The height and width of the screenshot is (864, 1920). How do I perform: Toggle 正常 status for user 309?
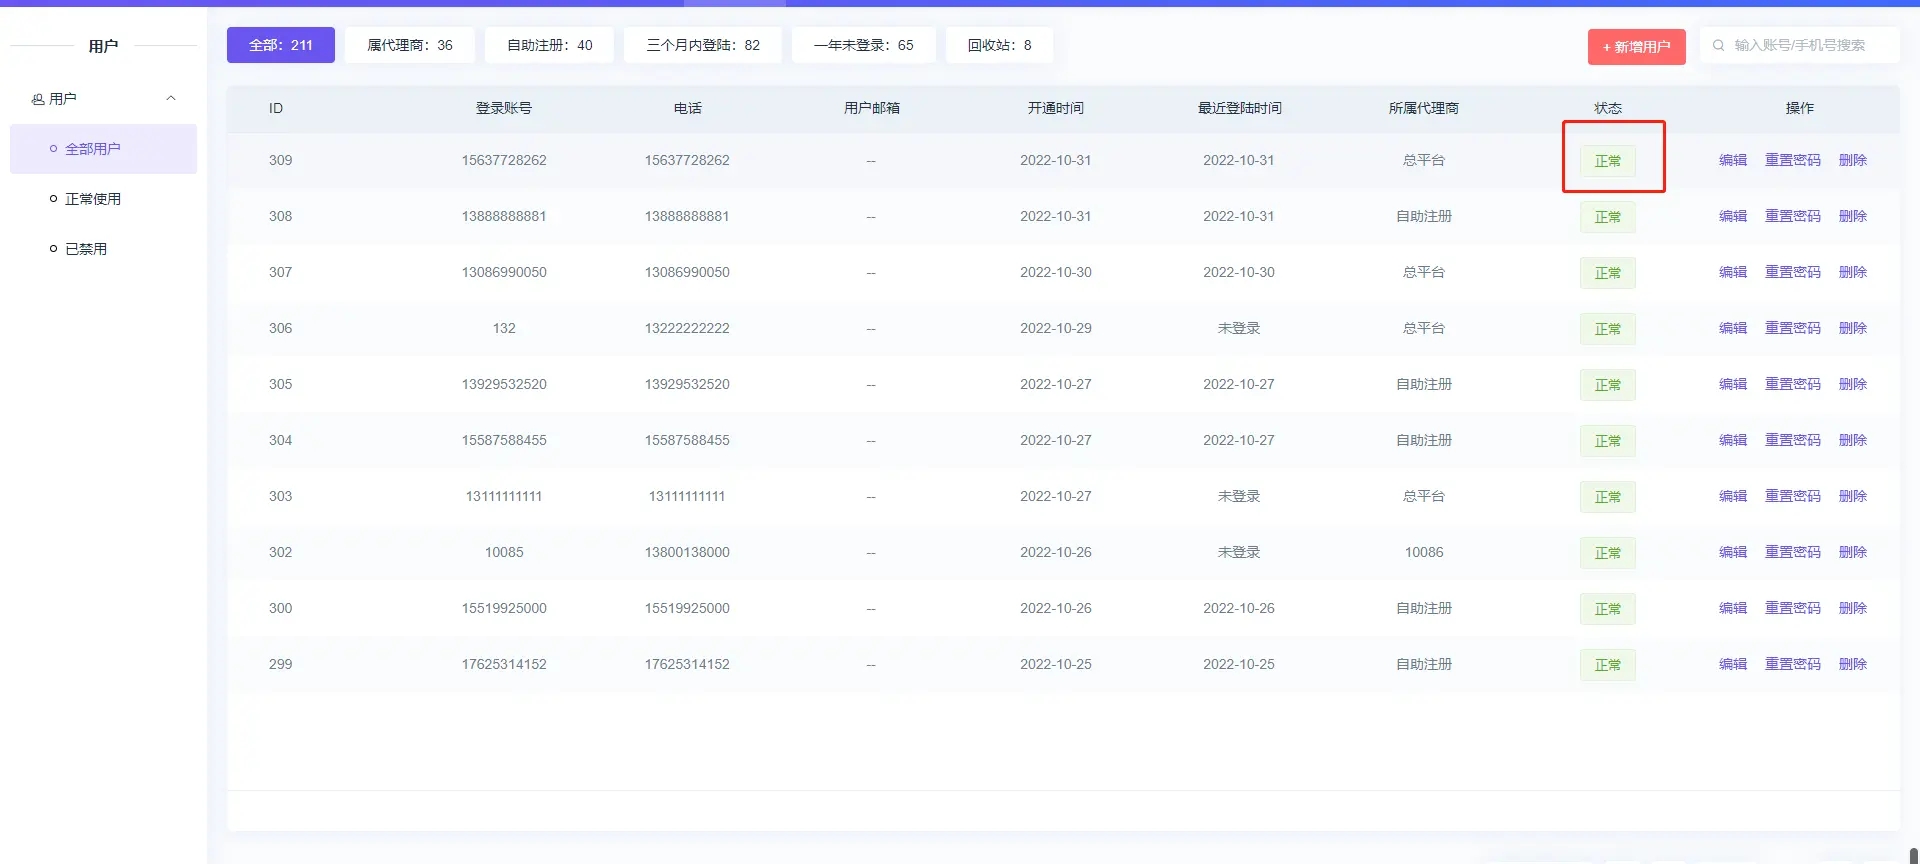click(x=1607, y=161)
